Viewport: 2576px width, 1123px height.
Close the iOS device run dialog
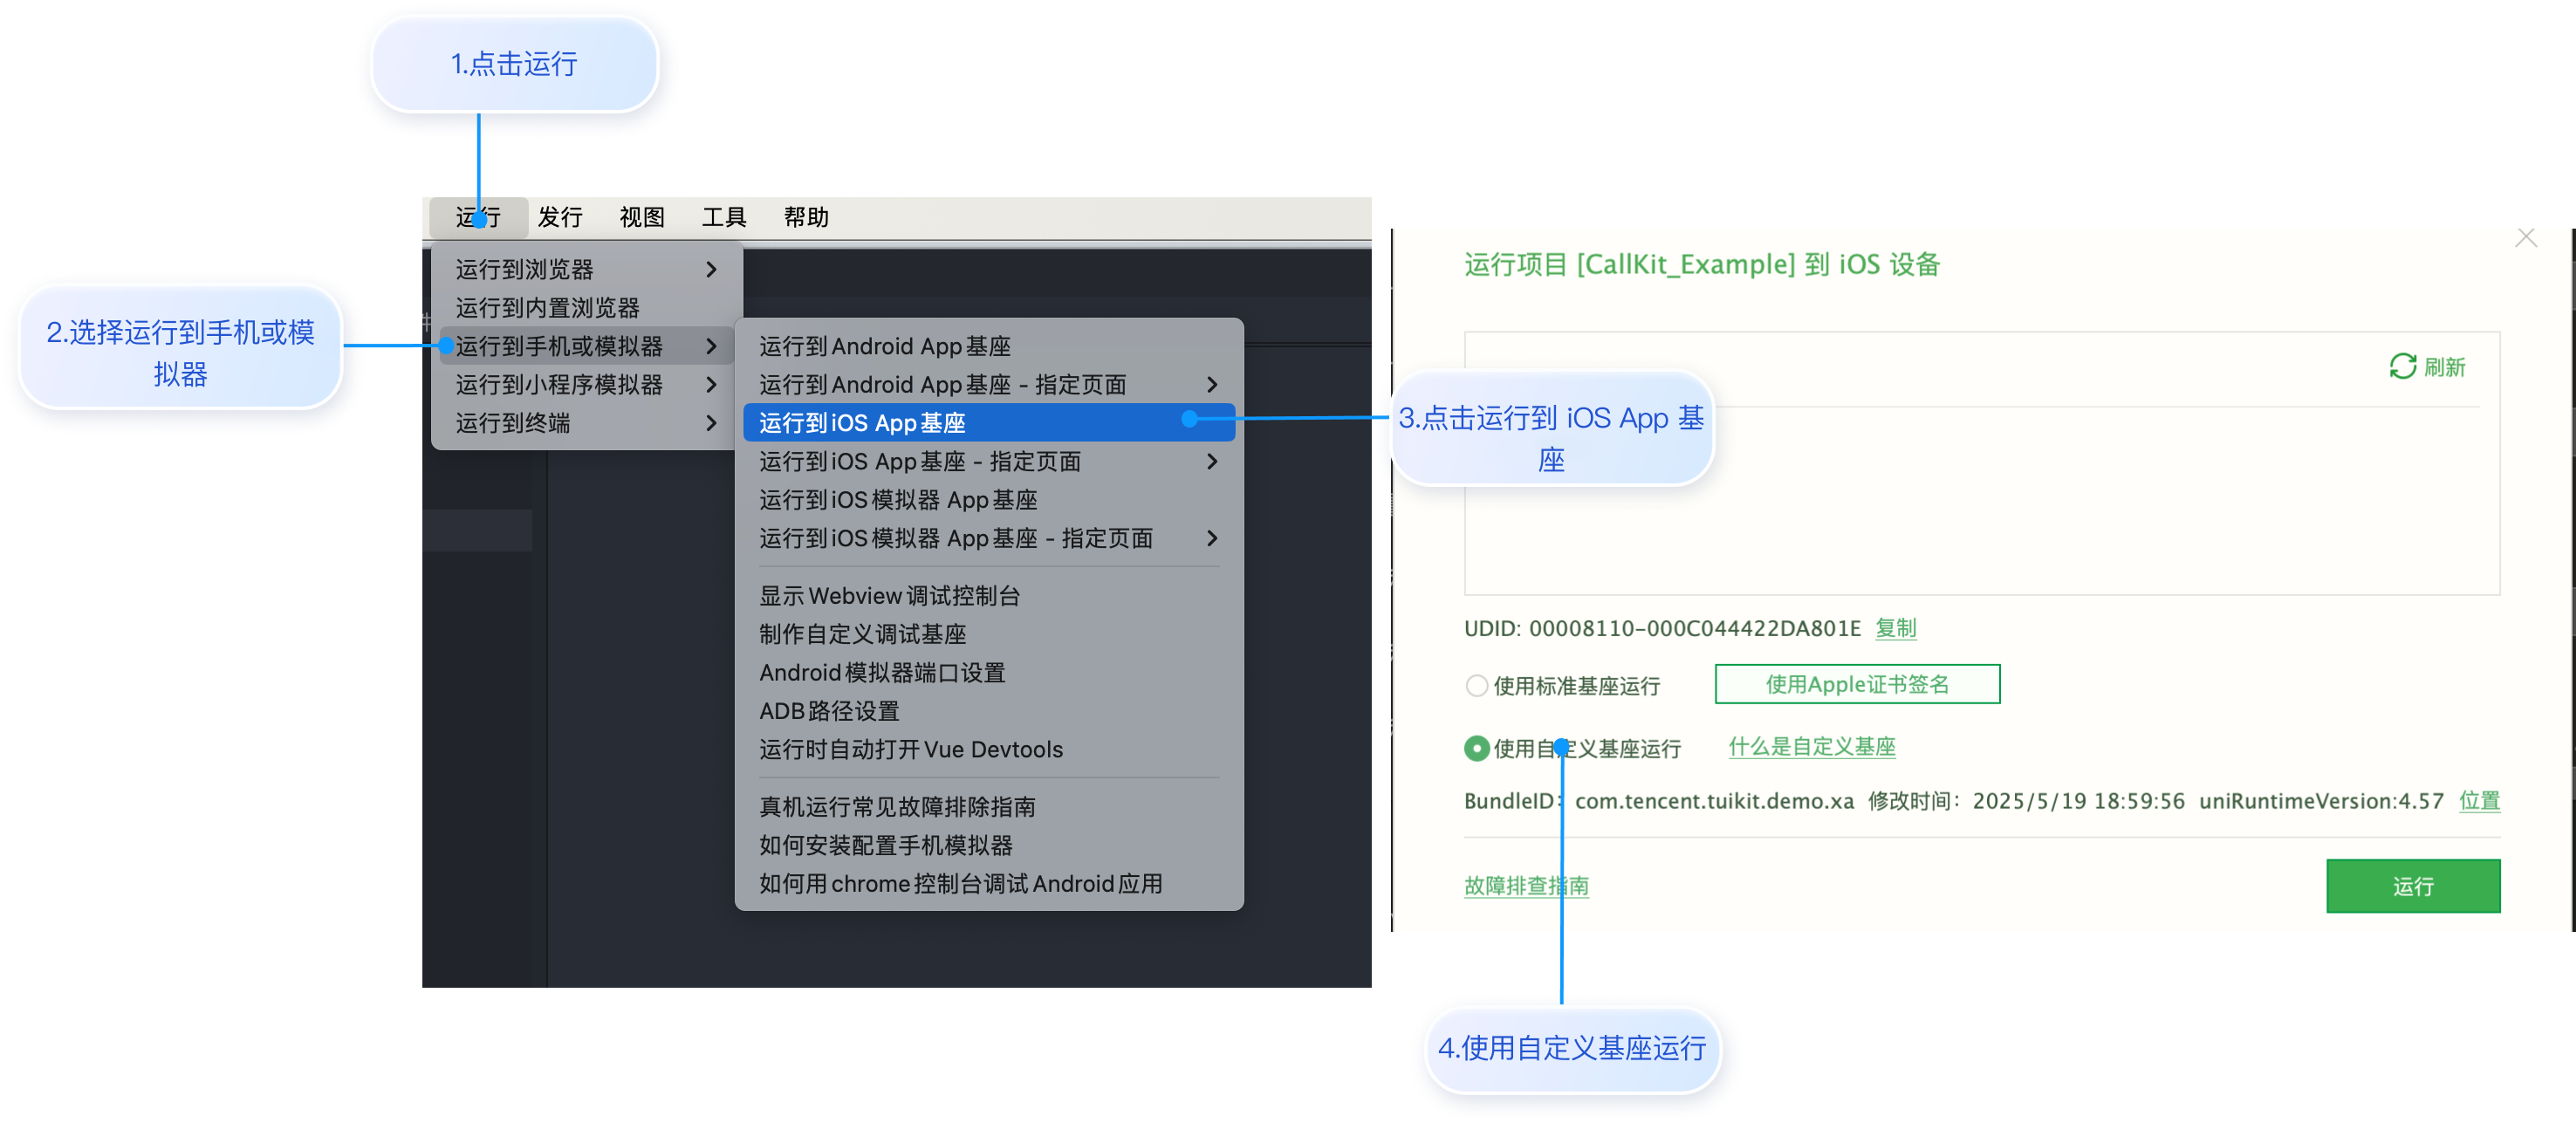(2526, 237)
